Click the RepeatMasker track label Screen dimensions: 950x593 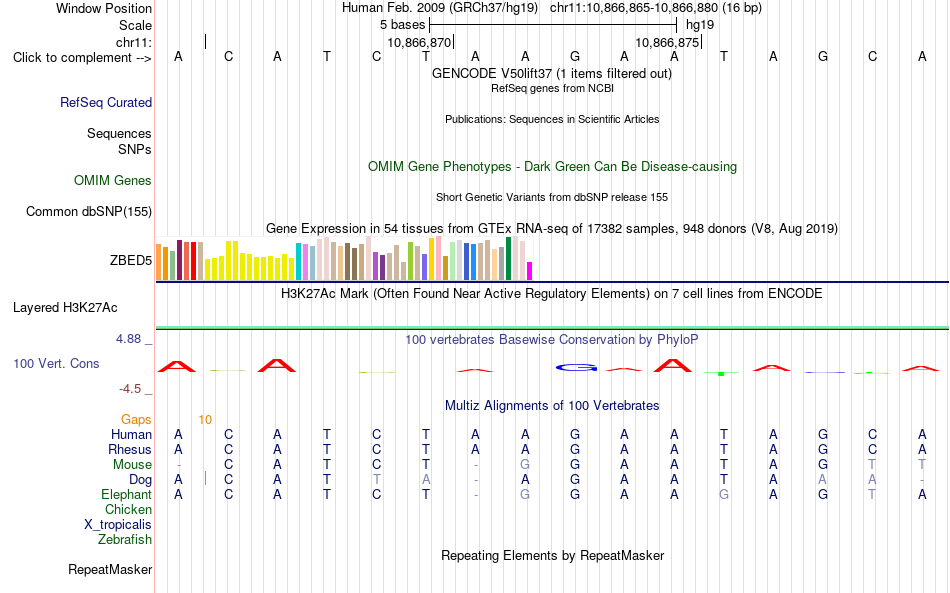[x=110, y=569]
